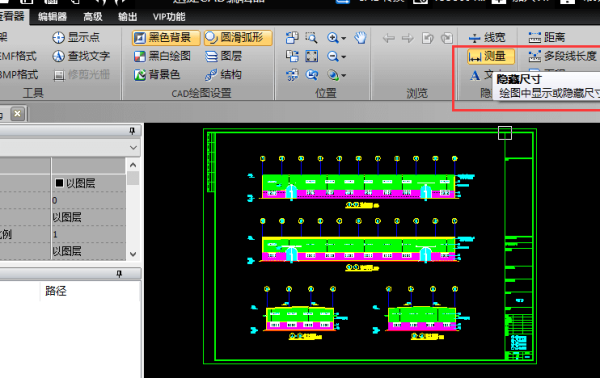Image resolution: width=600 pixels, height=378 pixels.
Task: Click the zoom out magnifier icon
Action: (x=333, y=56)
